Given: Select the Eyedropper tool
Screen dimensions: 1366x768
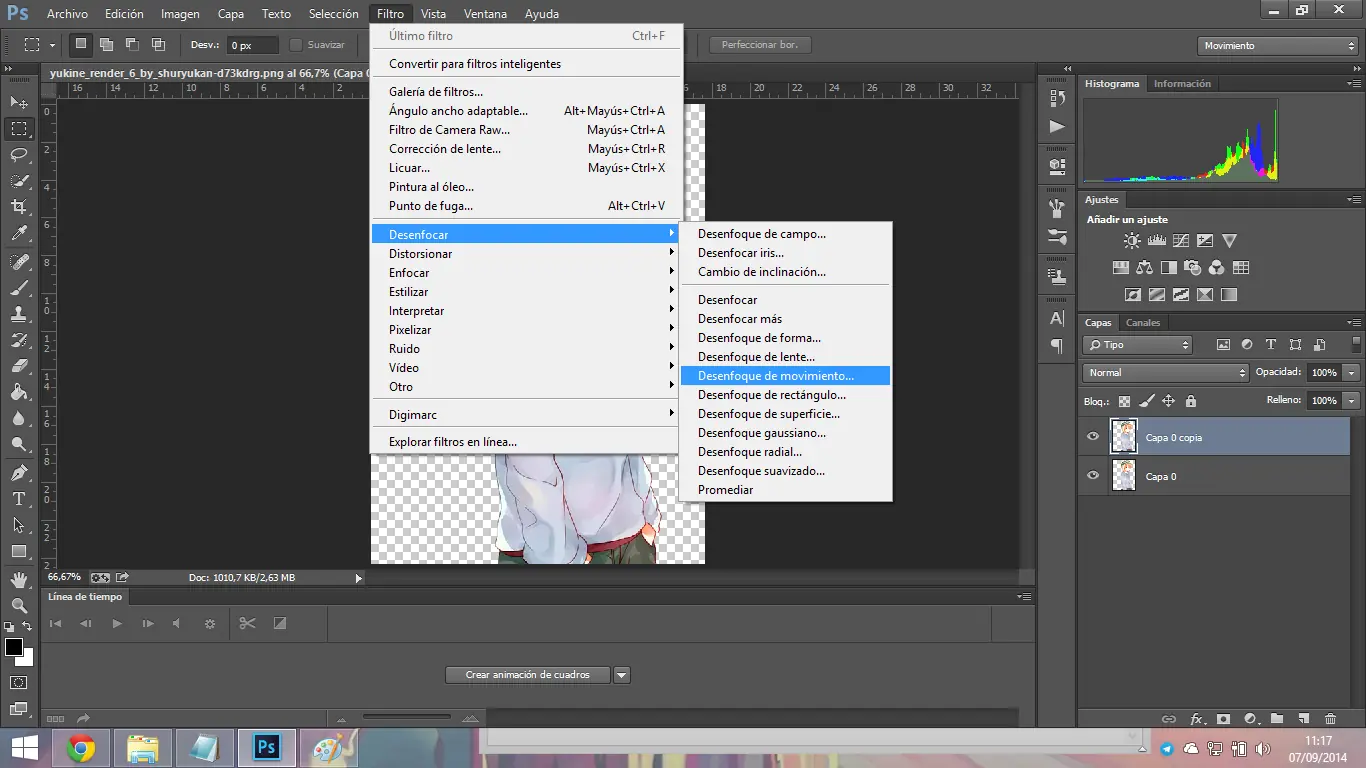Looking at the screenshot, I should click(x=19, y=233).
